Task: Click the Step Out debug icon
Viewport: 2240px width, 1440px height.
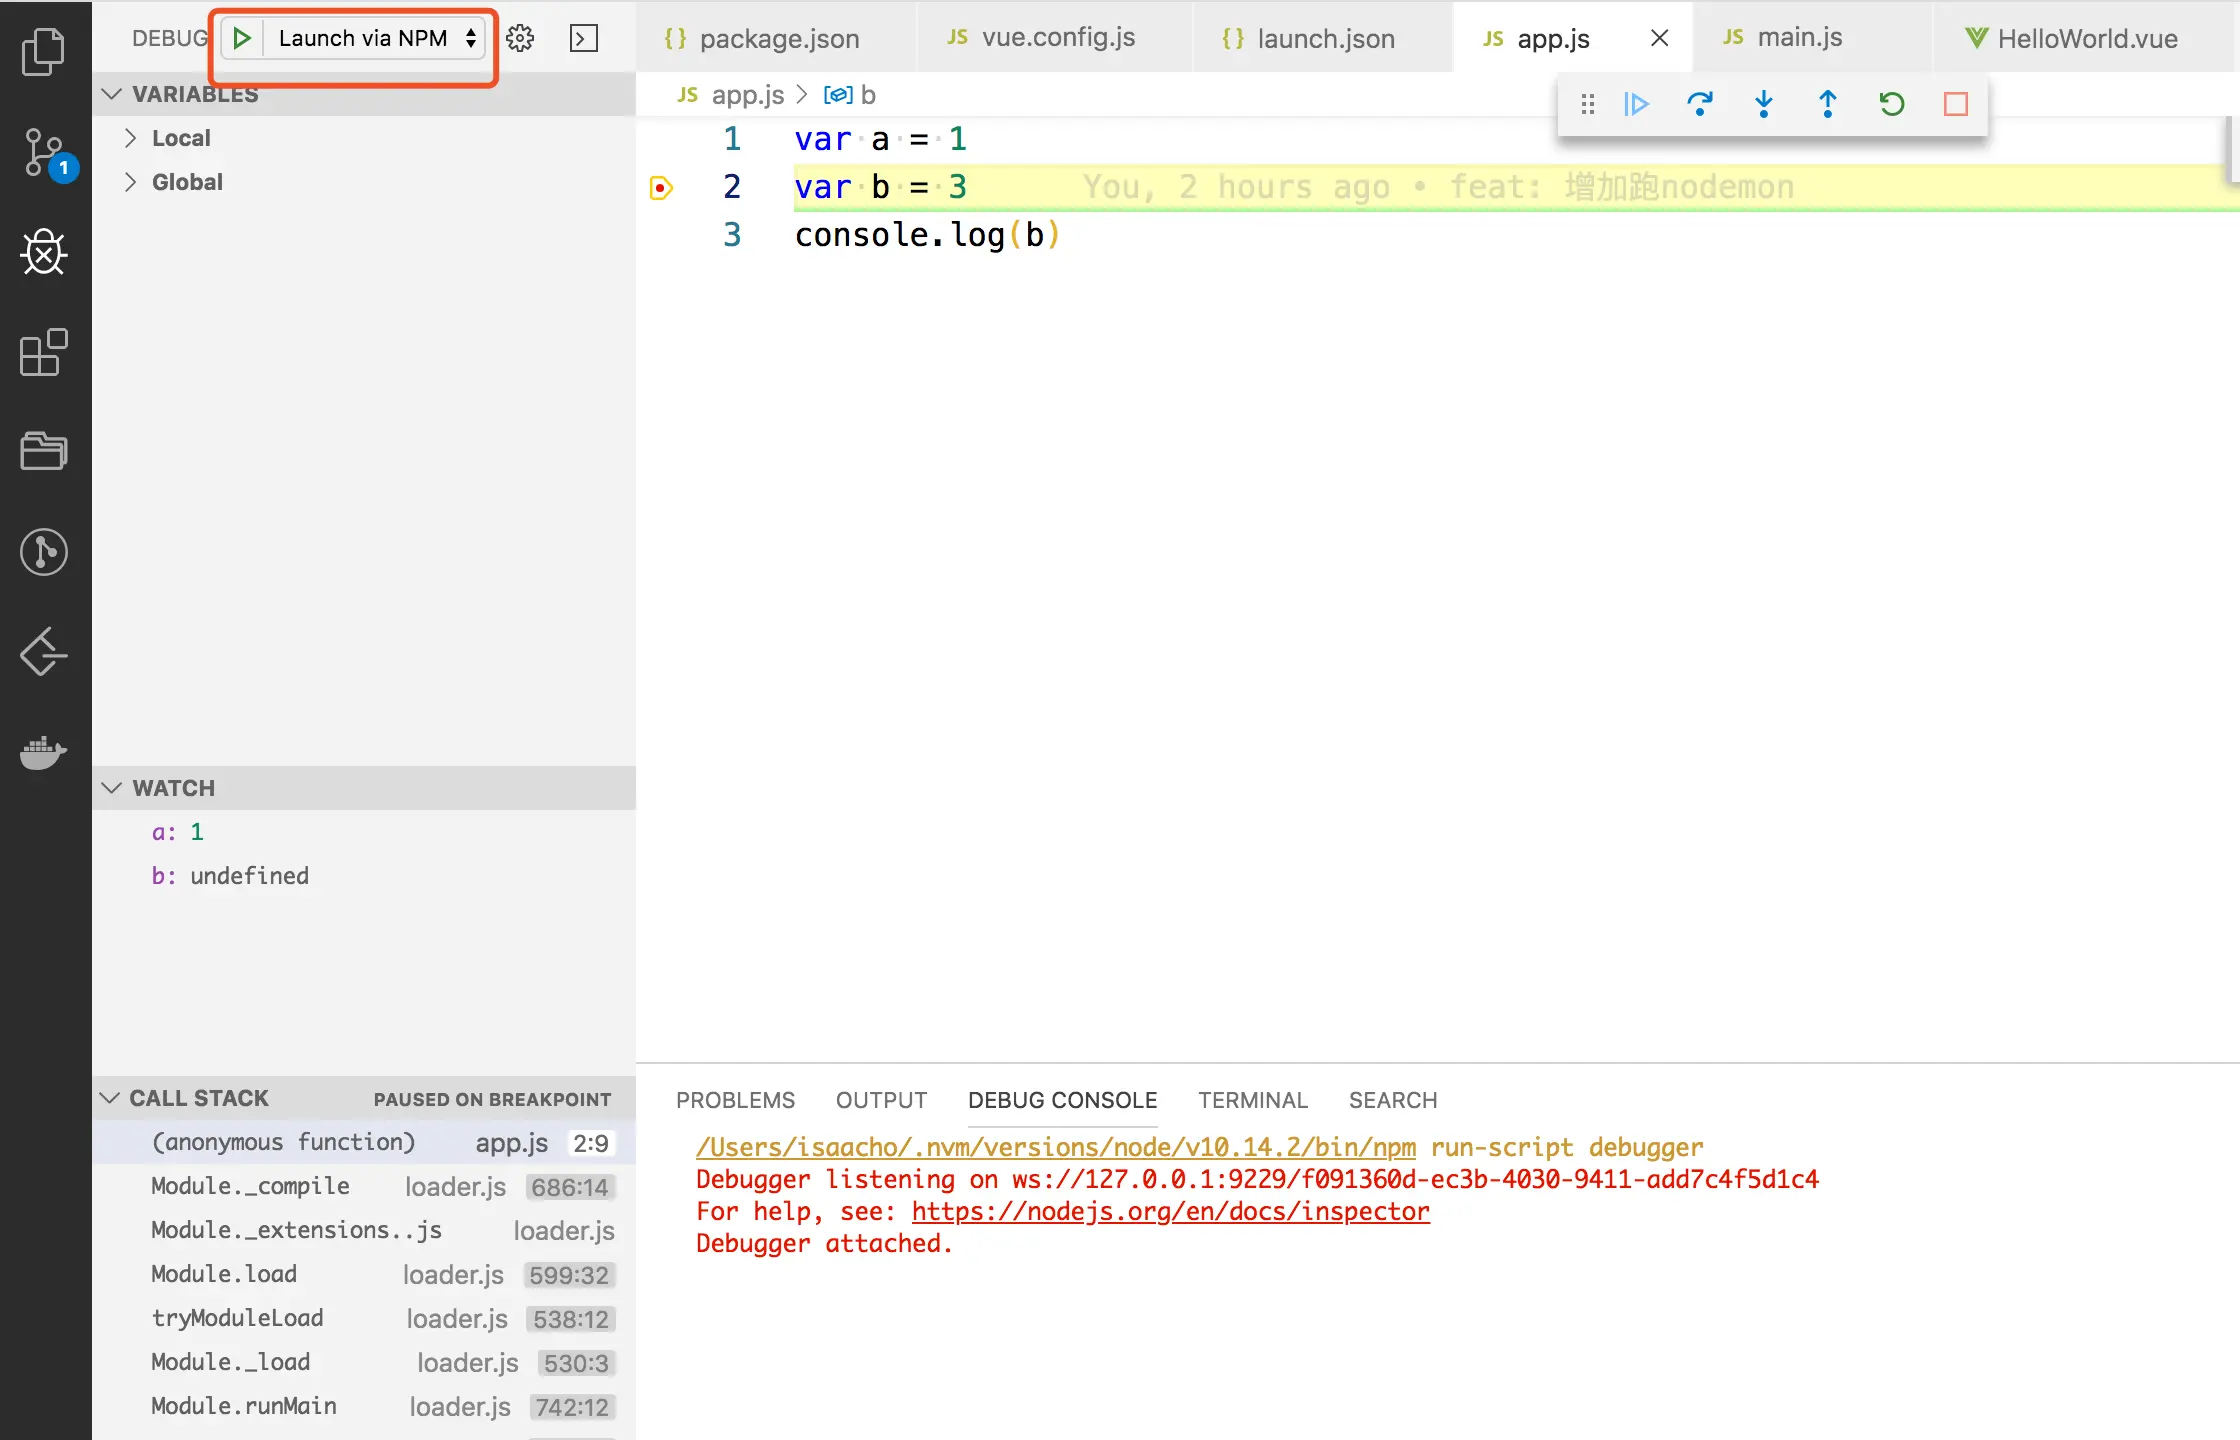Action: click(x=1827, y=104)
